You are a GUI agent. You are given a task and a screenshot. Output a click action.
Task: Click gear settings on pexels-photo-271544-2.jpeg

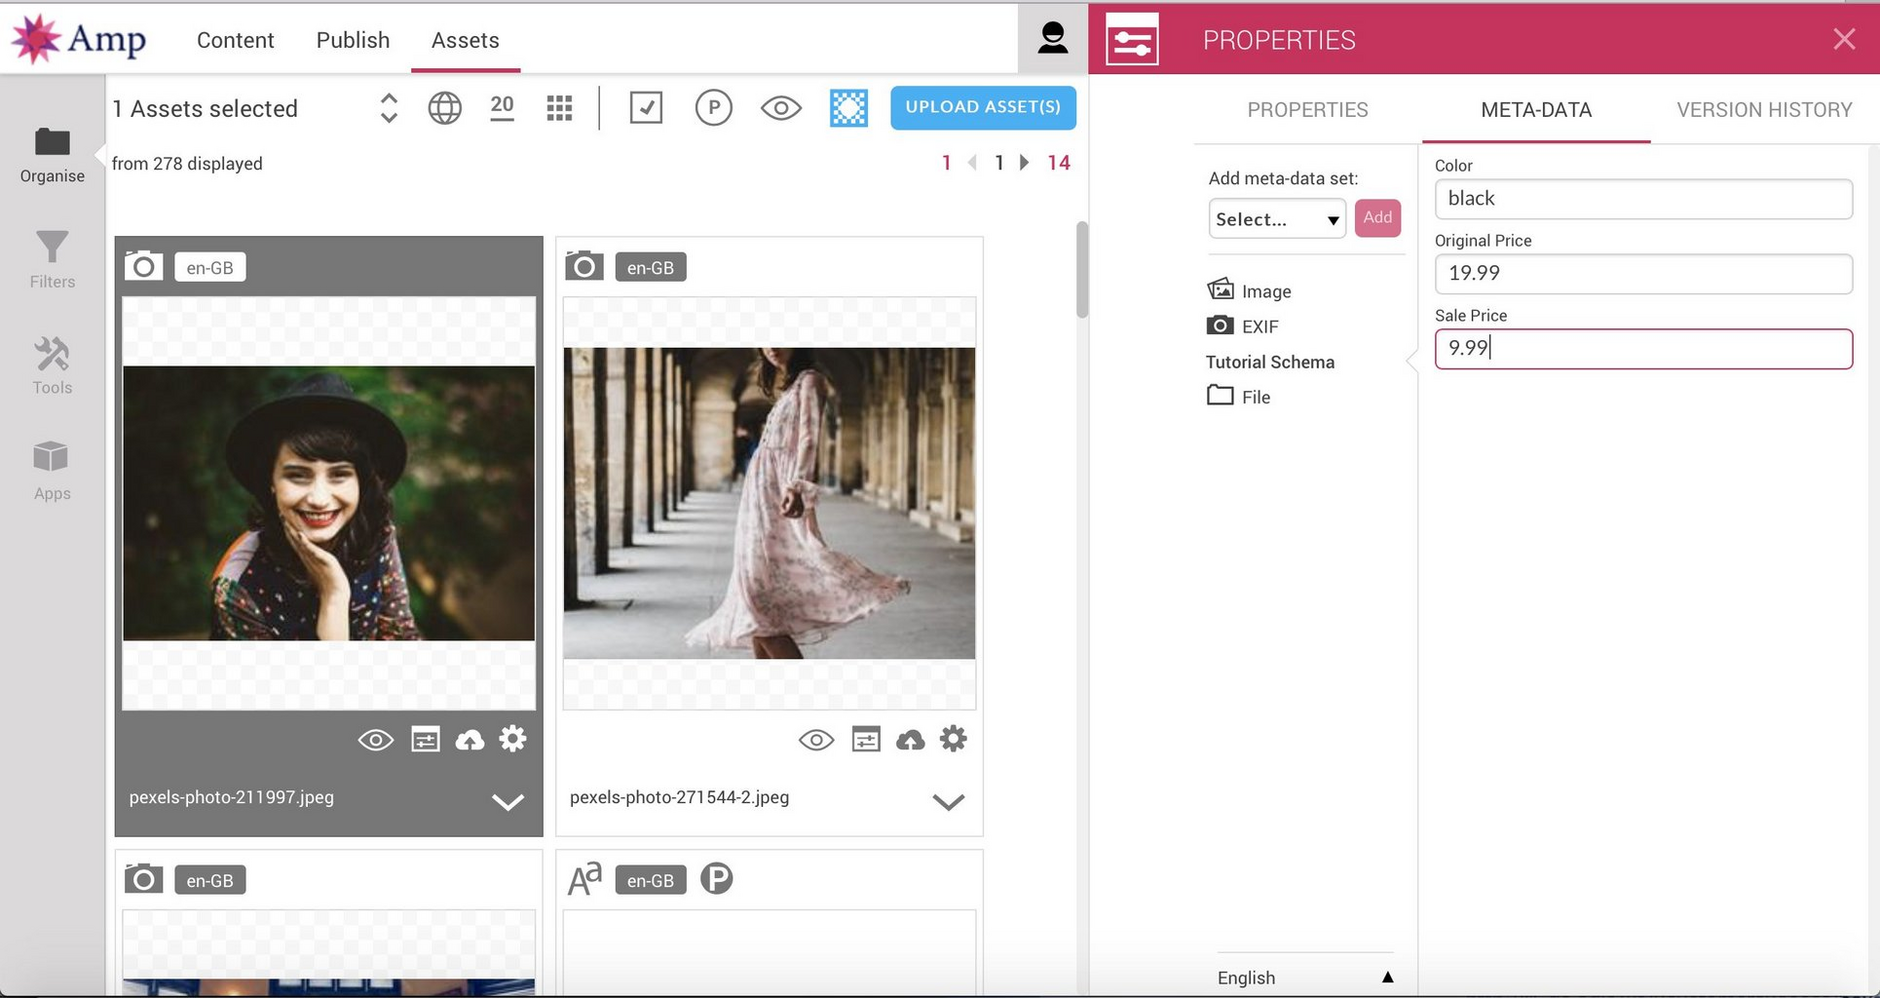point(953,739)
